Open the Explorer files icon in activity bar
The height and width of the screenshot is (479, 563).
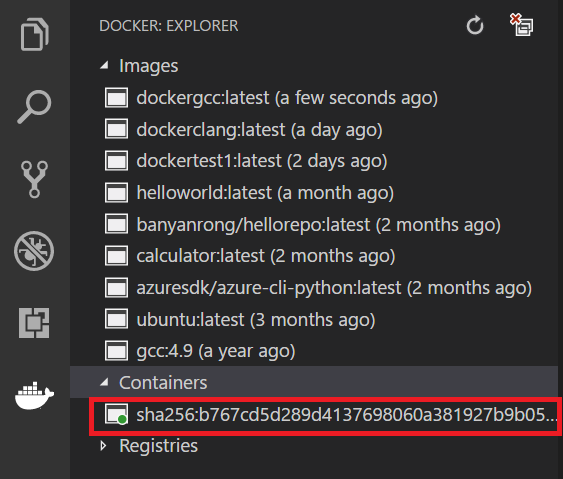(x=34, y=34)
